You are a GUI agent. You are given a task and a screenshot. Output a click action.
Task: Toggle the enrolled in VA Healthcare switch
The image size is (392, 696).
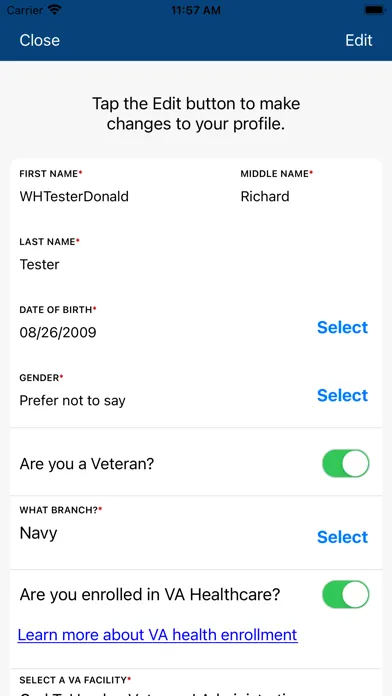(345, 594)
